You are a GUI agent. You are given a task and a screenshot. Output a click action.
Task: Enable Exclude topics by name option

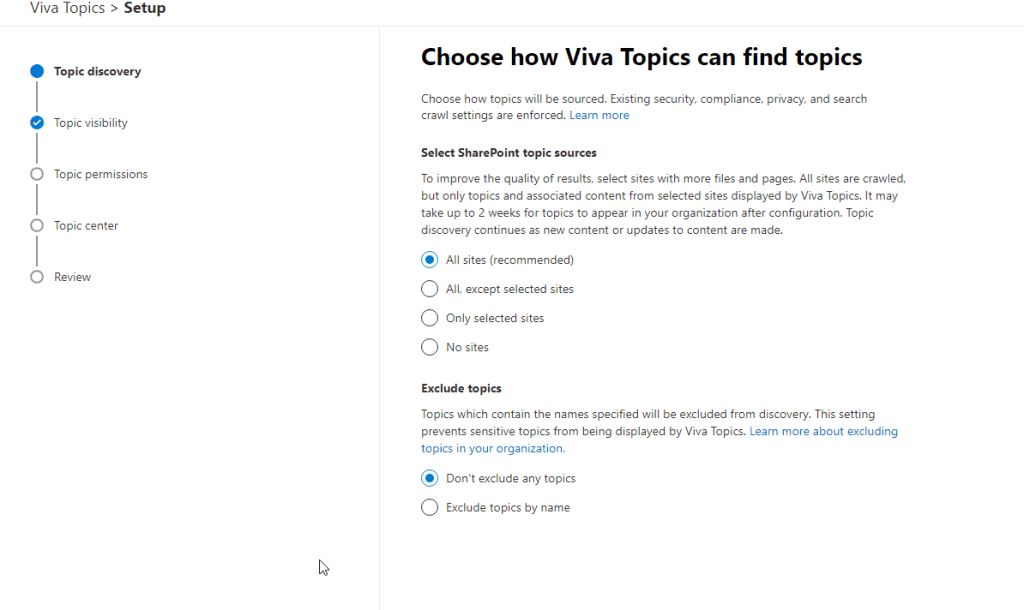point(430,507)
